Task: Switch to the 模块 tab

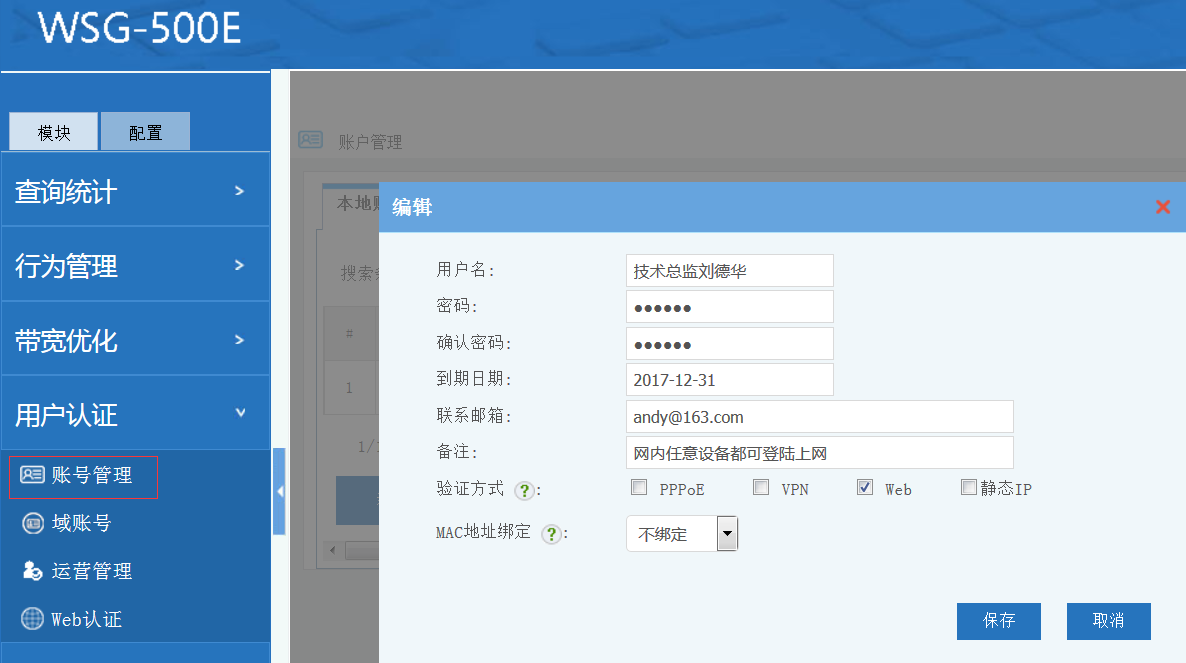Action: 54,132
